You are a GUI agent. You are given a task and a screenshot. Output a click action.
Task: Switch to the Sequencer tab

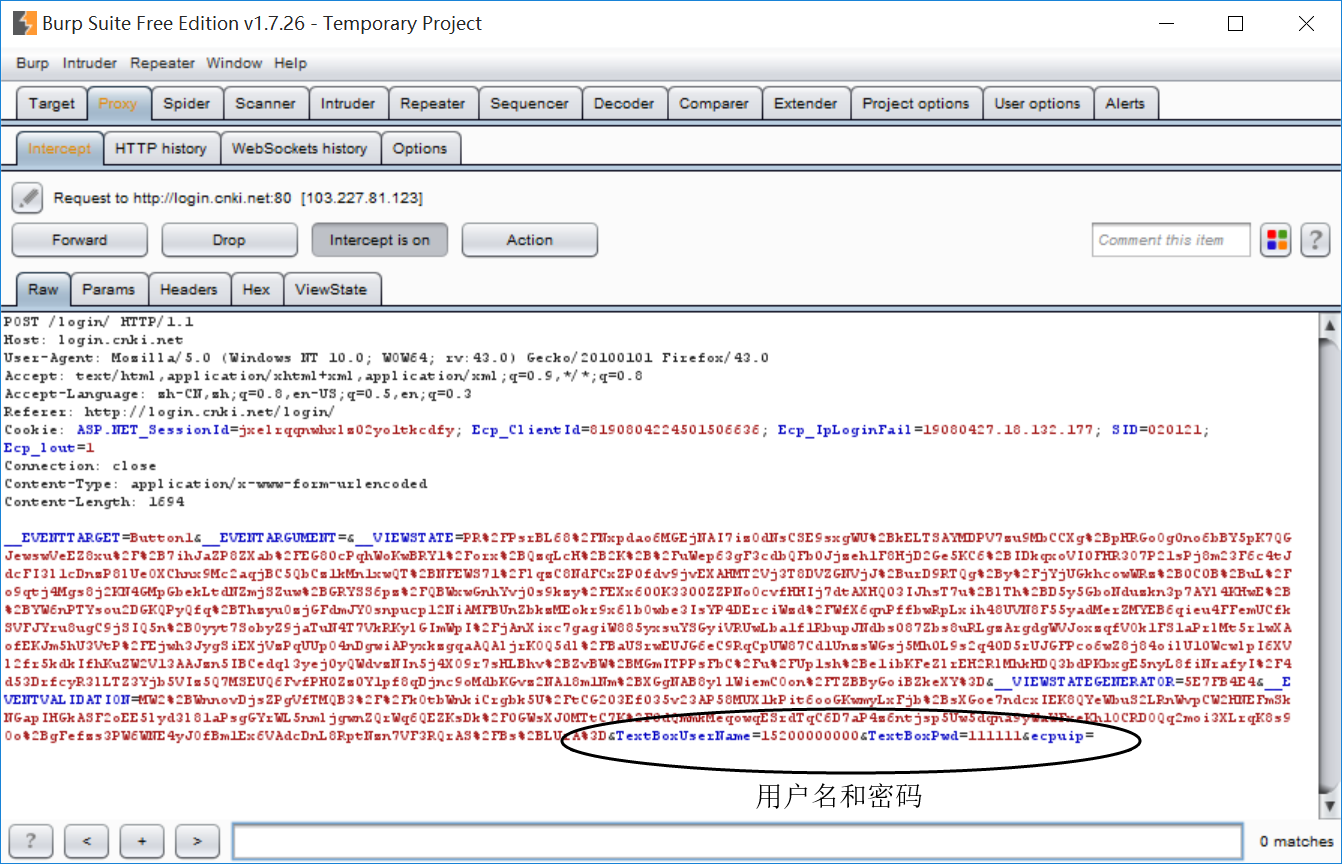529,103
